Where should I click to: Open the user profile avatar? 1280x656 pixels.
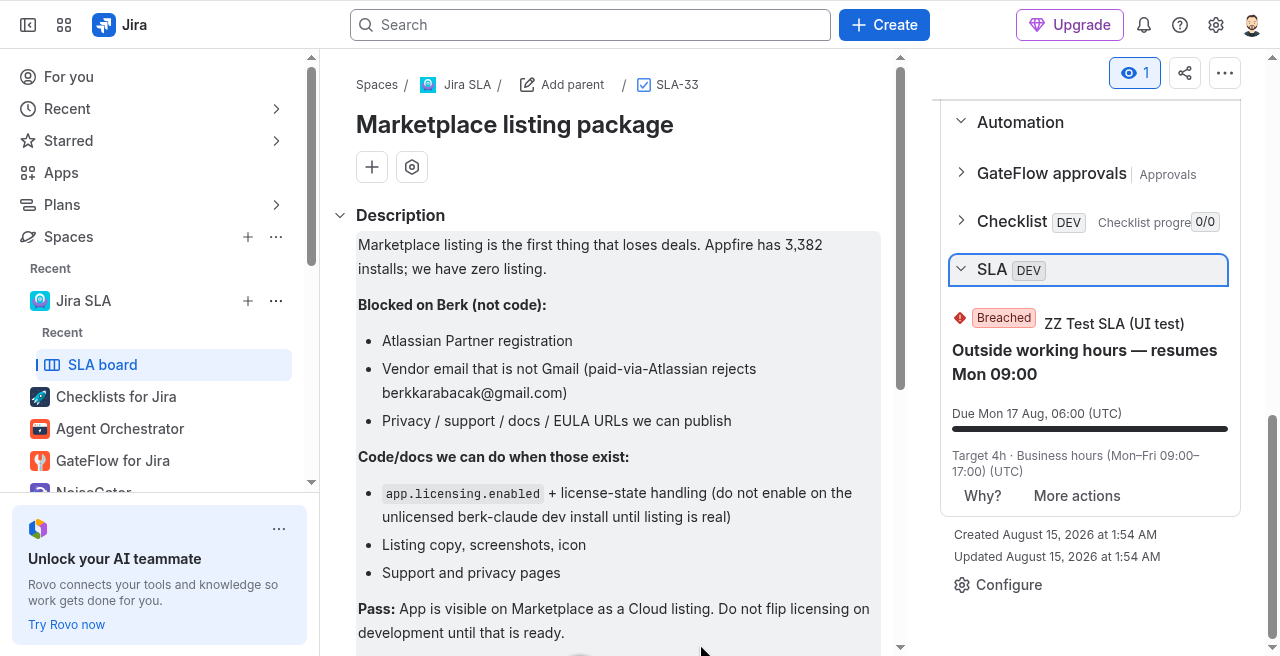(1252, 25)
